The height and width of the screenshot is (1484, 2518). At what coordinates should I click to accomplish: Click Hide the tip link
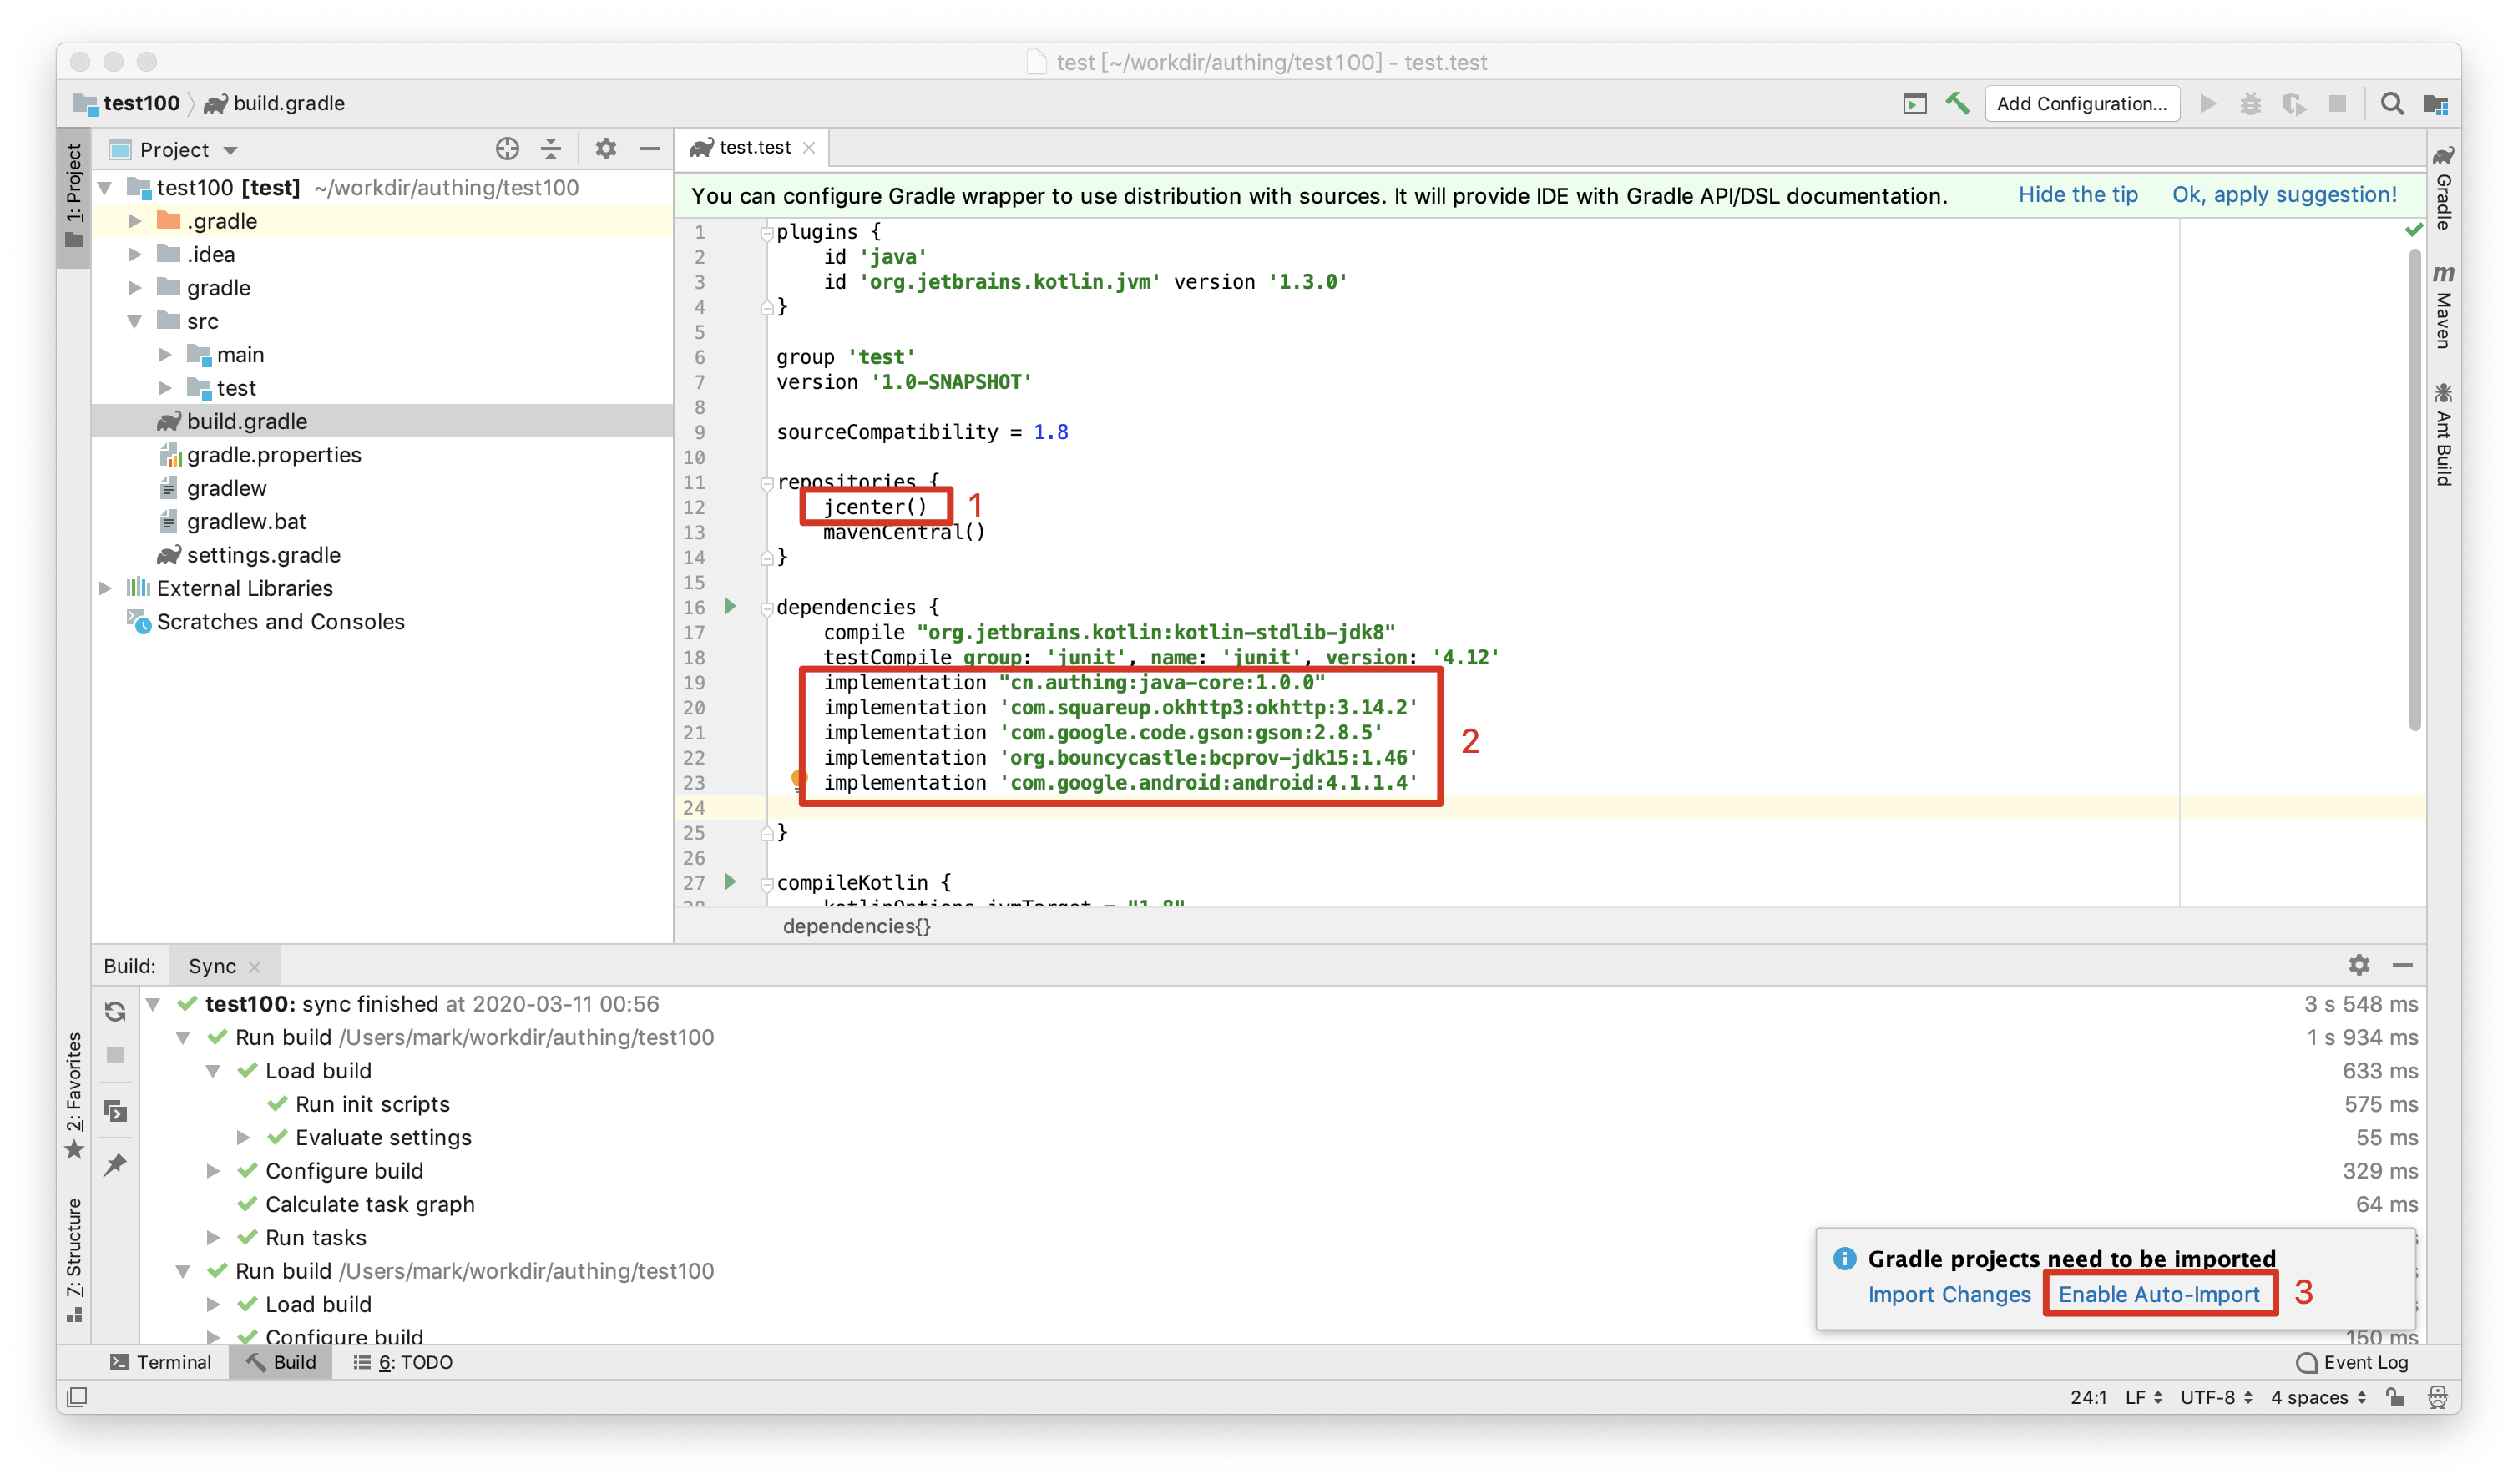pos(2077,194)
